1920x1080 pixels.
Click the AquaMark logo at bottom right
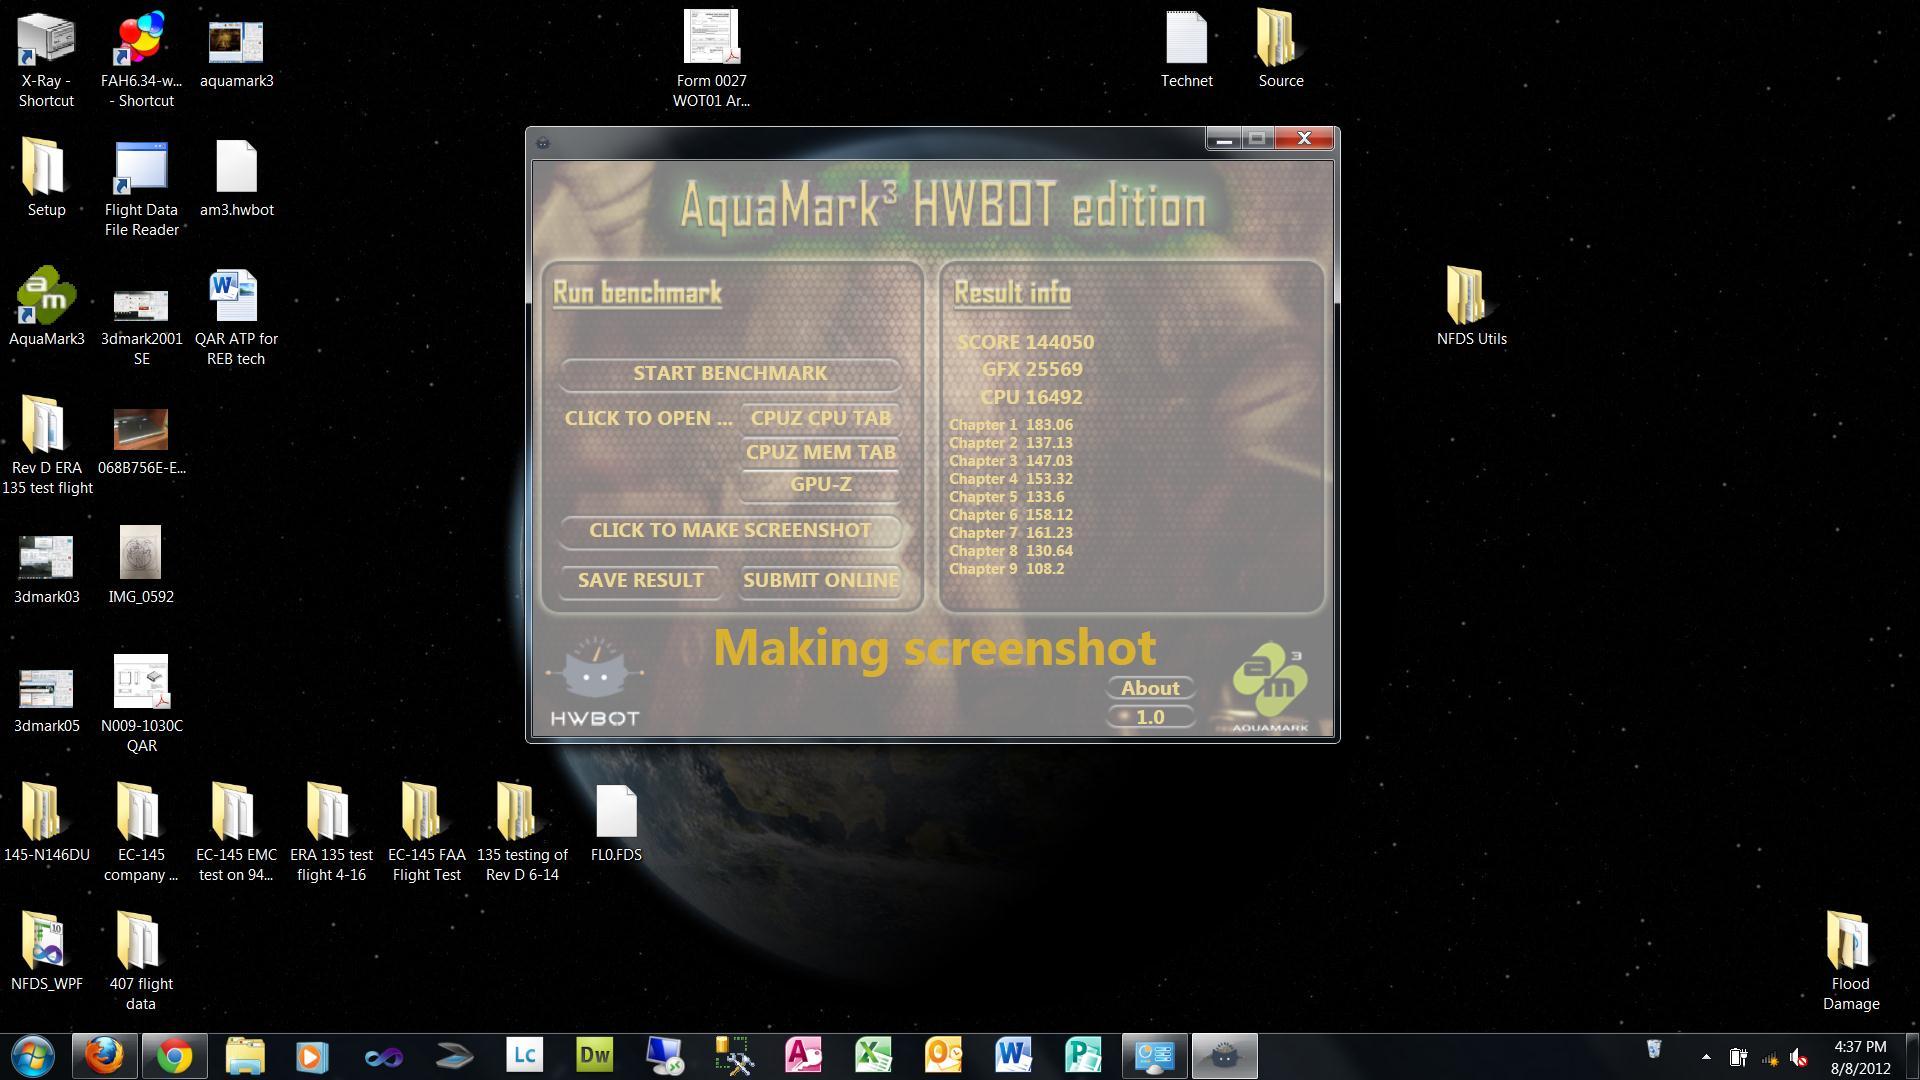pos(1270,688)
